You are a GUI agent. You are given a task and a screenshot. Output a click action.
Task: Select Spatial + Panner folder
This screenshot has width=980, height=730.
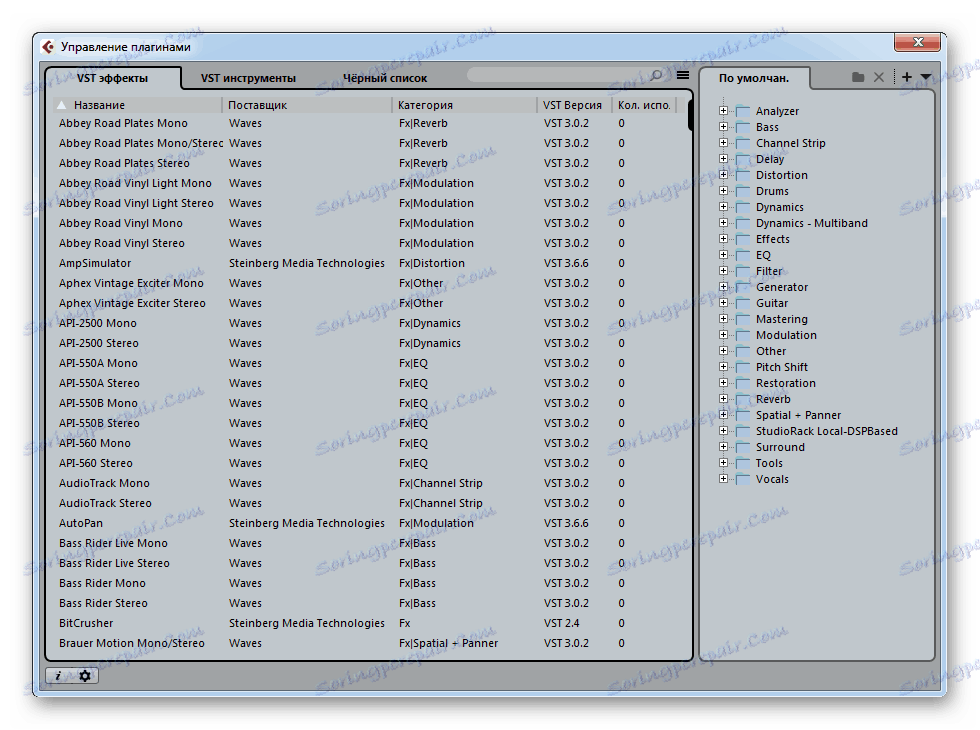click(x=798, y=416)
